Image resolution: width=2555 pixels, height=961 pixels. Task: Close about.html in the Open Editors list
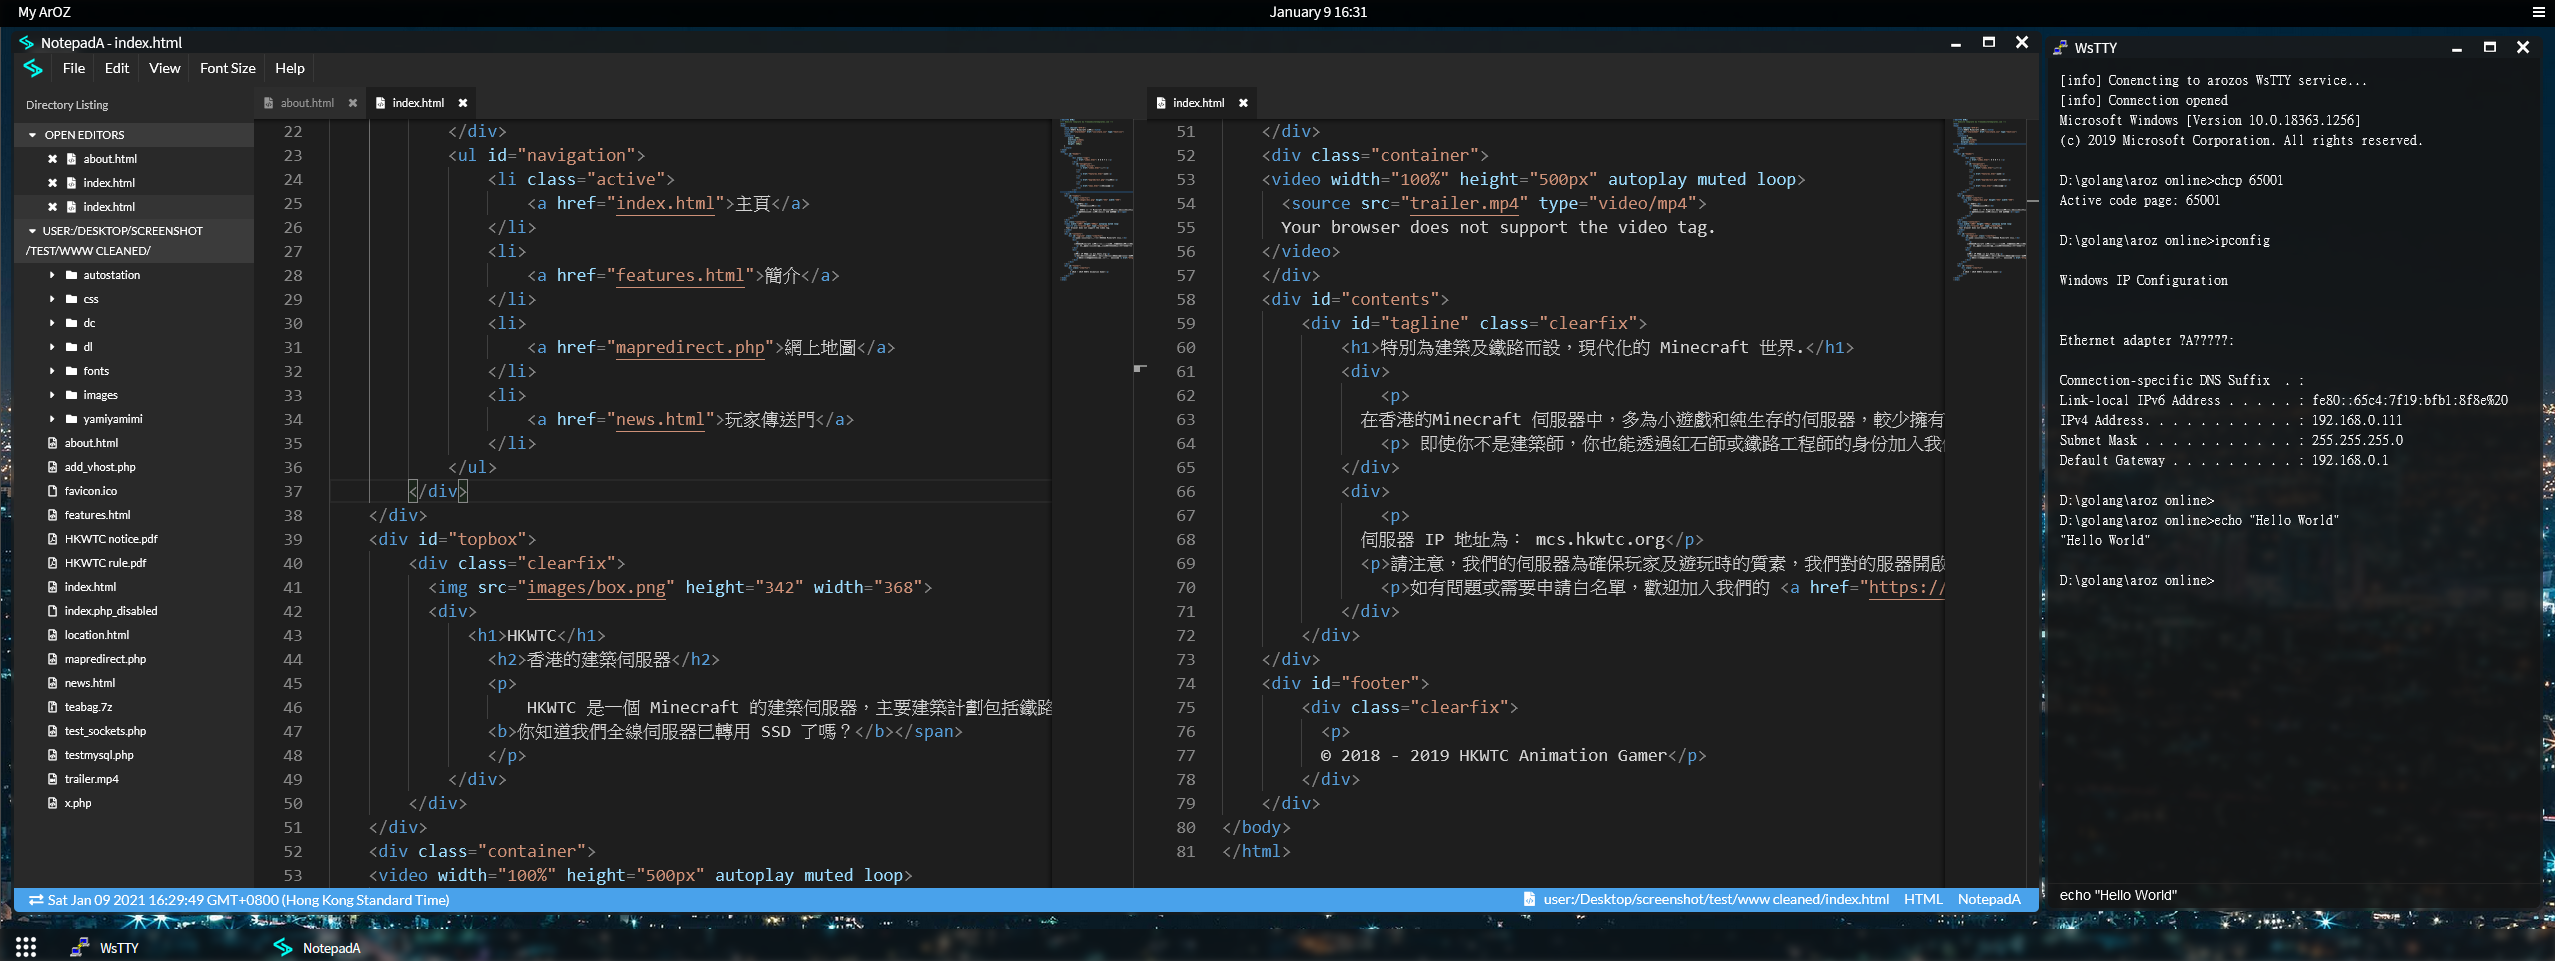[x=52, y=159]
